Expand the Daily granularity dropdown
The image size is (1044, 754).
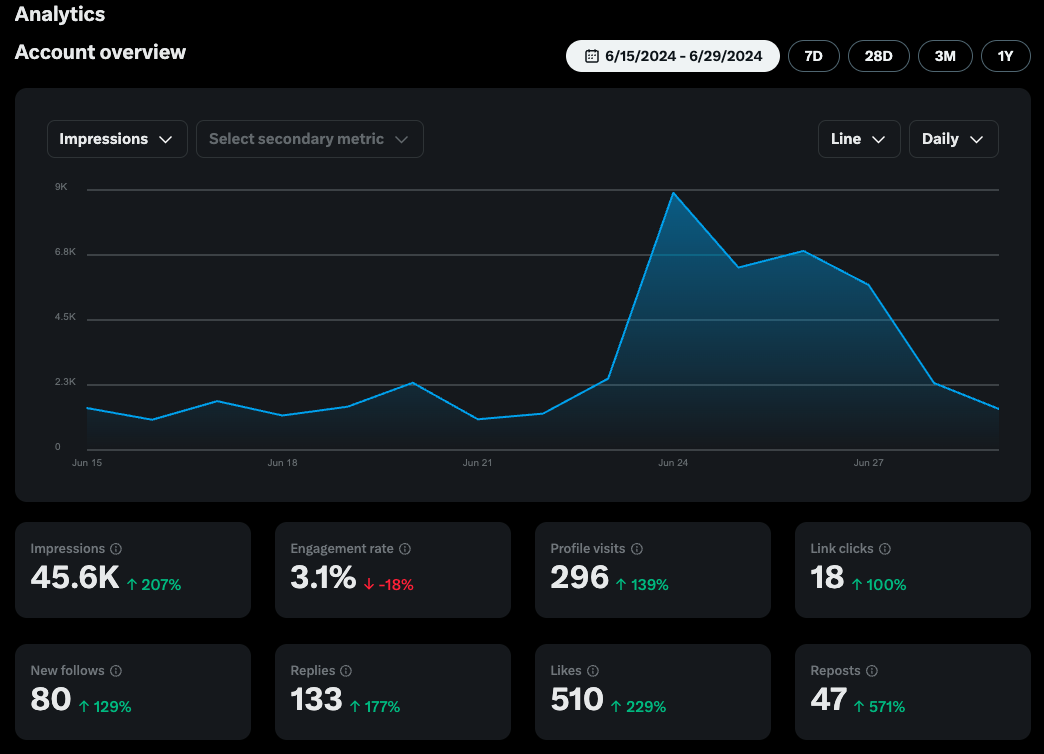(x=953, y=139)
